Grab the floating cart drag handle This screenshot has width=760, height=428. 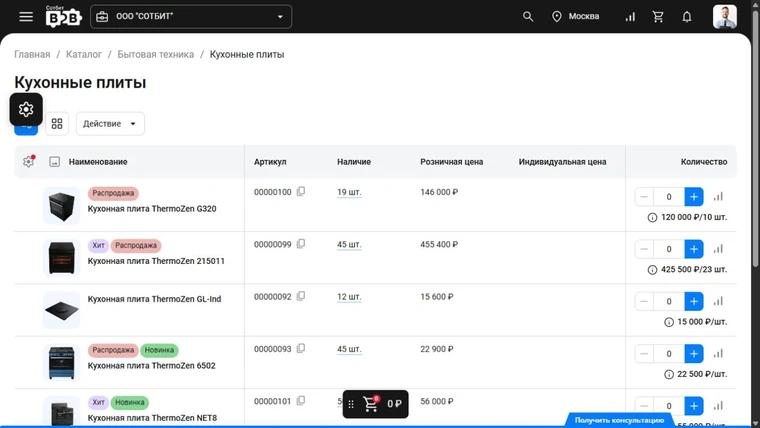[351, 404]
